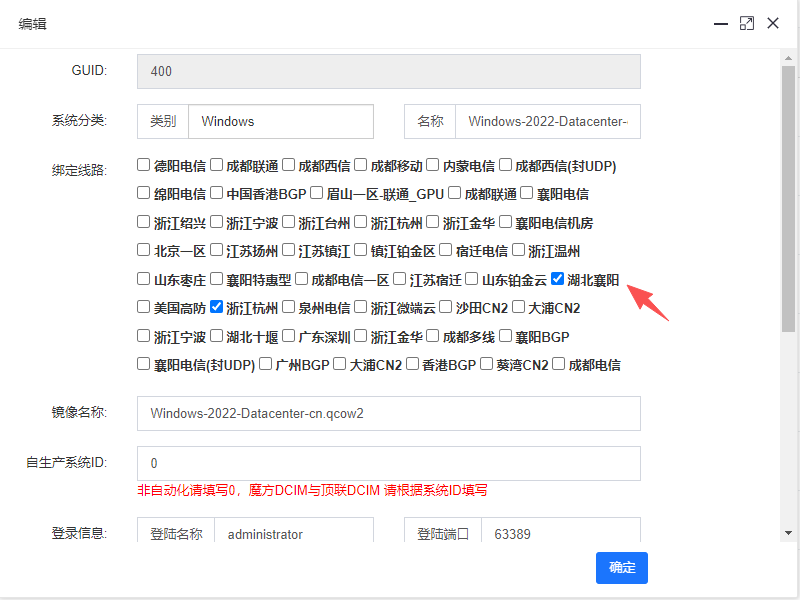
Task: Uncheck the selected 浙江杭州 line
Action: click(x=215, y=308)
